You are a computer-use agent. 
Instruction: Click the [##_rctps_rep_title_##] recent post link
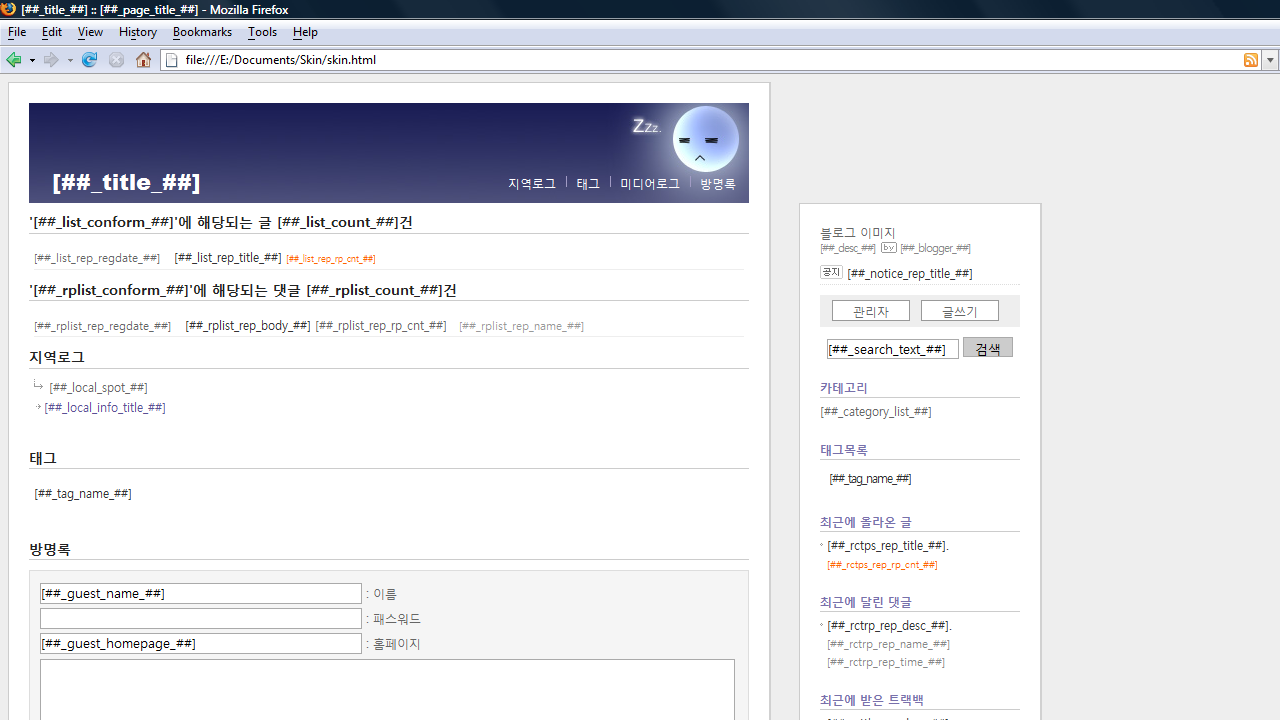pos(886,545)
